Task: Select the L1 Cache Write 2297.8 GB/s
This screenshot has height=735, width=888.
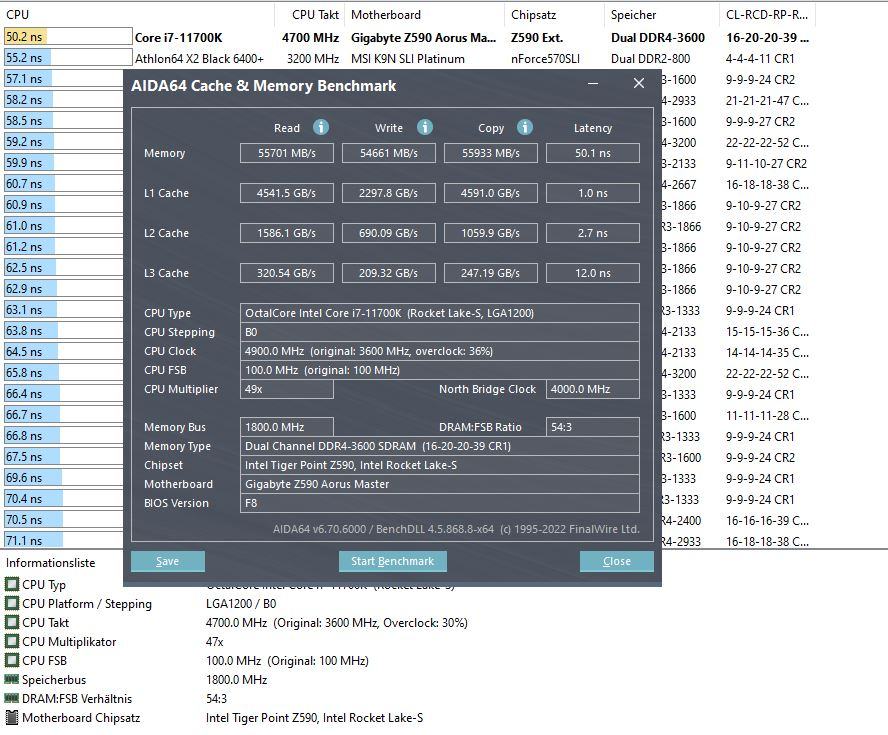Action: [x=388, y=193]
